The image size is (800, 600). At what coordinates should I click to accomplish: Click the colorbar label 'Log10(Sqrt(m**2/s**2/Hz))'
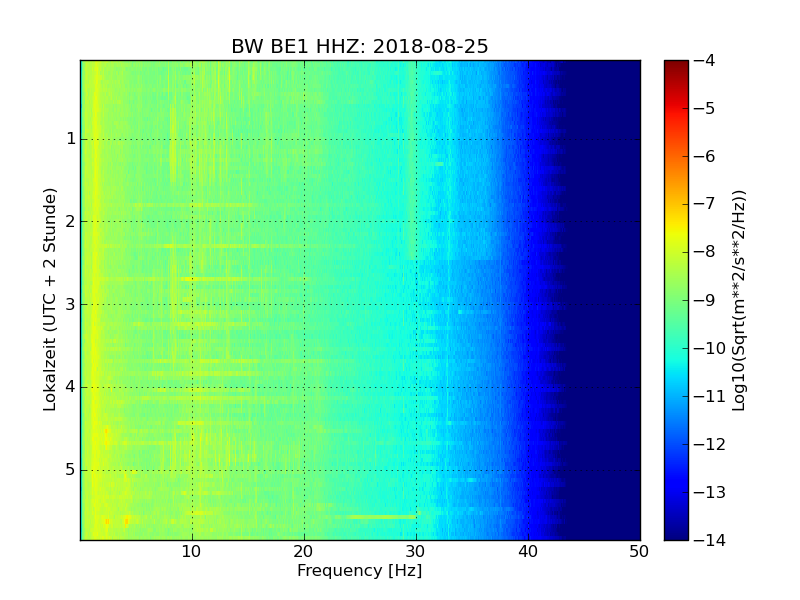click(x=738, y=300)
